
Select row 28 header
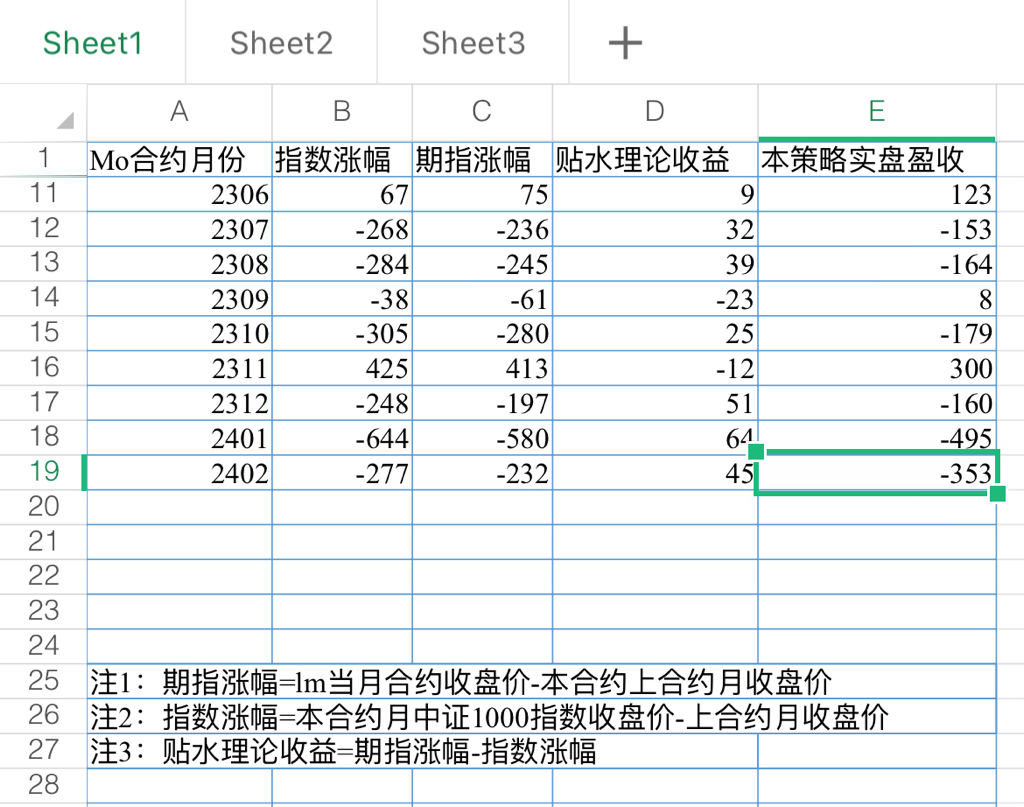coord(43,785)
